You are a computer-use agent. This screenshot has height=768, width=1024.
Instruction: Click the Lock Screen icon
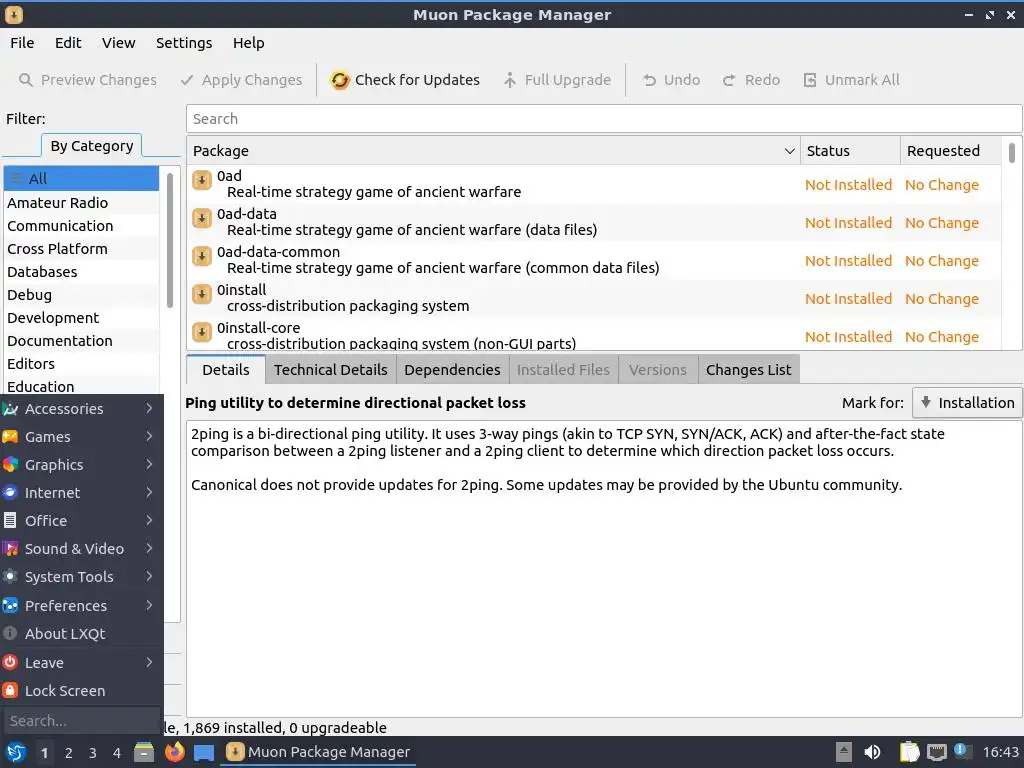click(10, 690)
